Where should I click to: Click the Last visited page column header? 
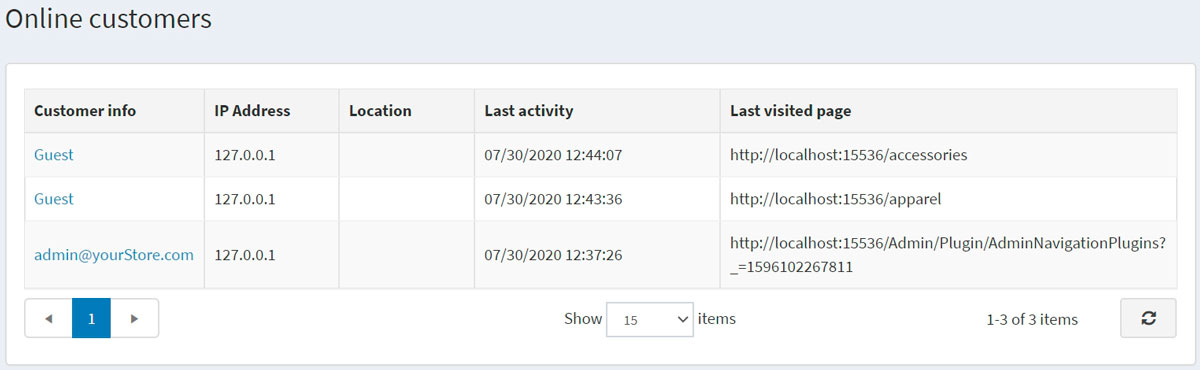(x=948, y=111)
